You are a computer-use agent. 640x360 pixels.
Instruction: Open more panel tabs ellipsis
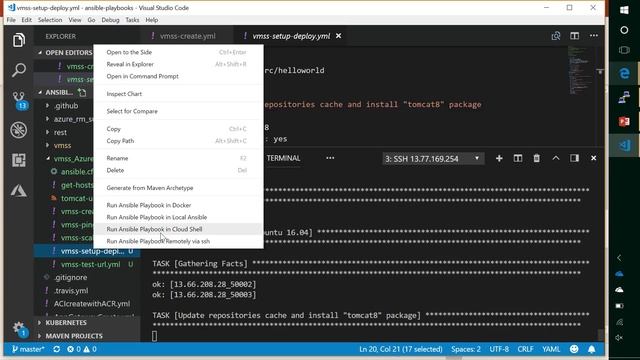click(330, 158)
